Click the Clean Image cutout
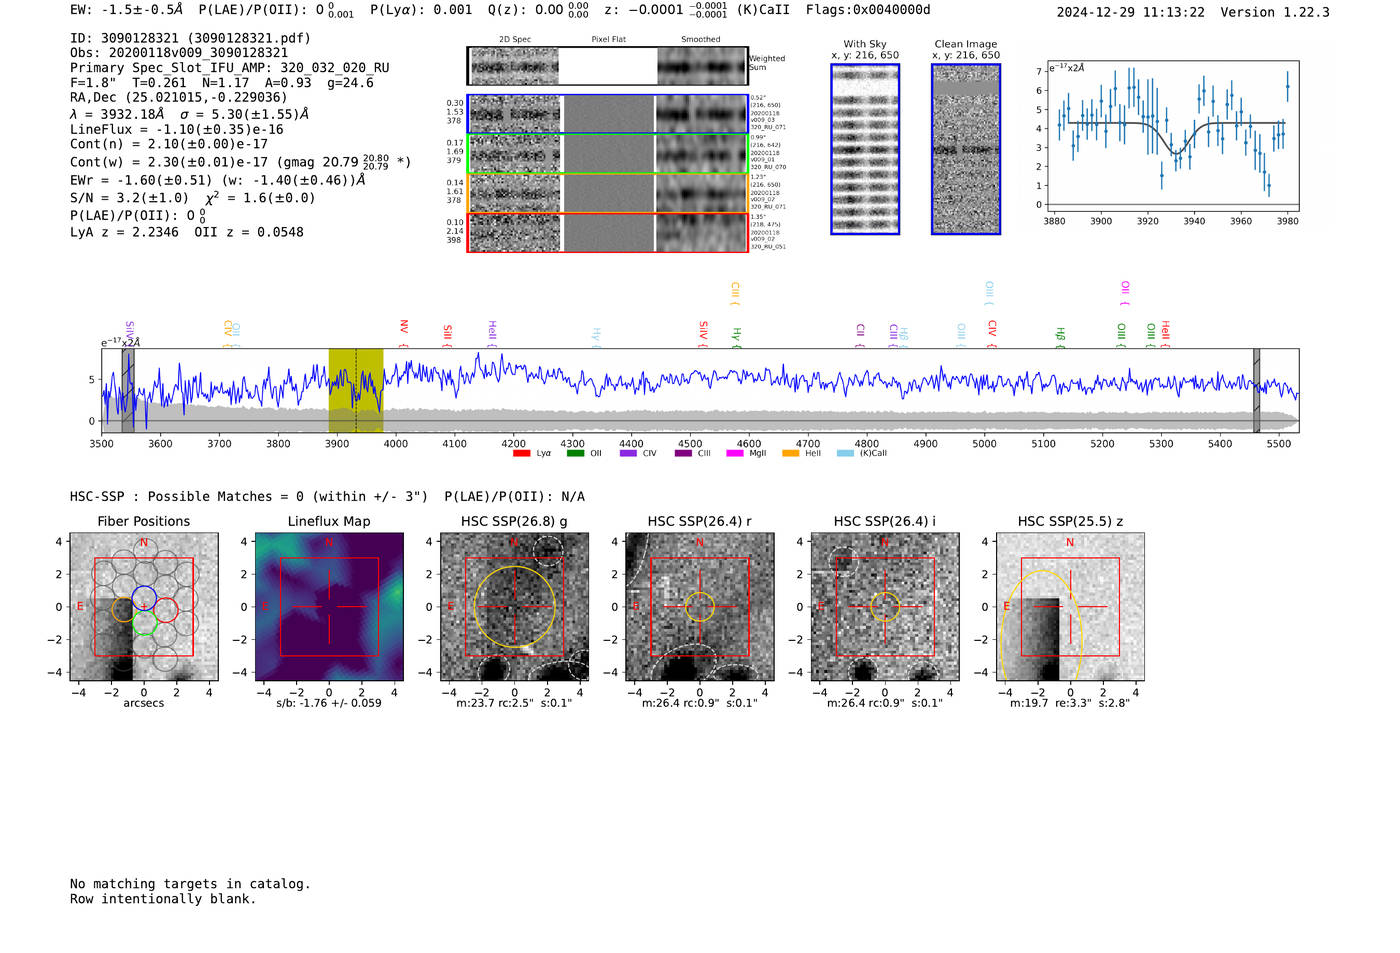The width and height of the screenshot is (1400, 953). tap(966, 149)
